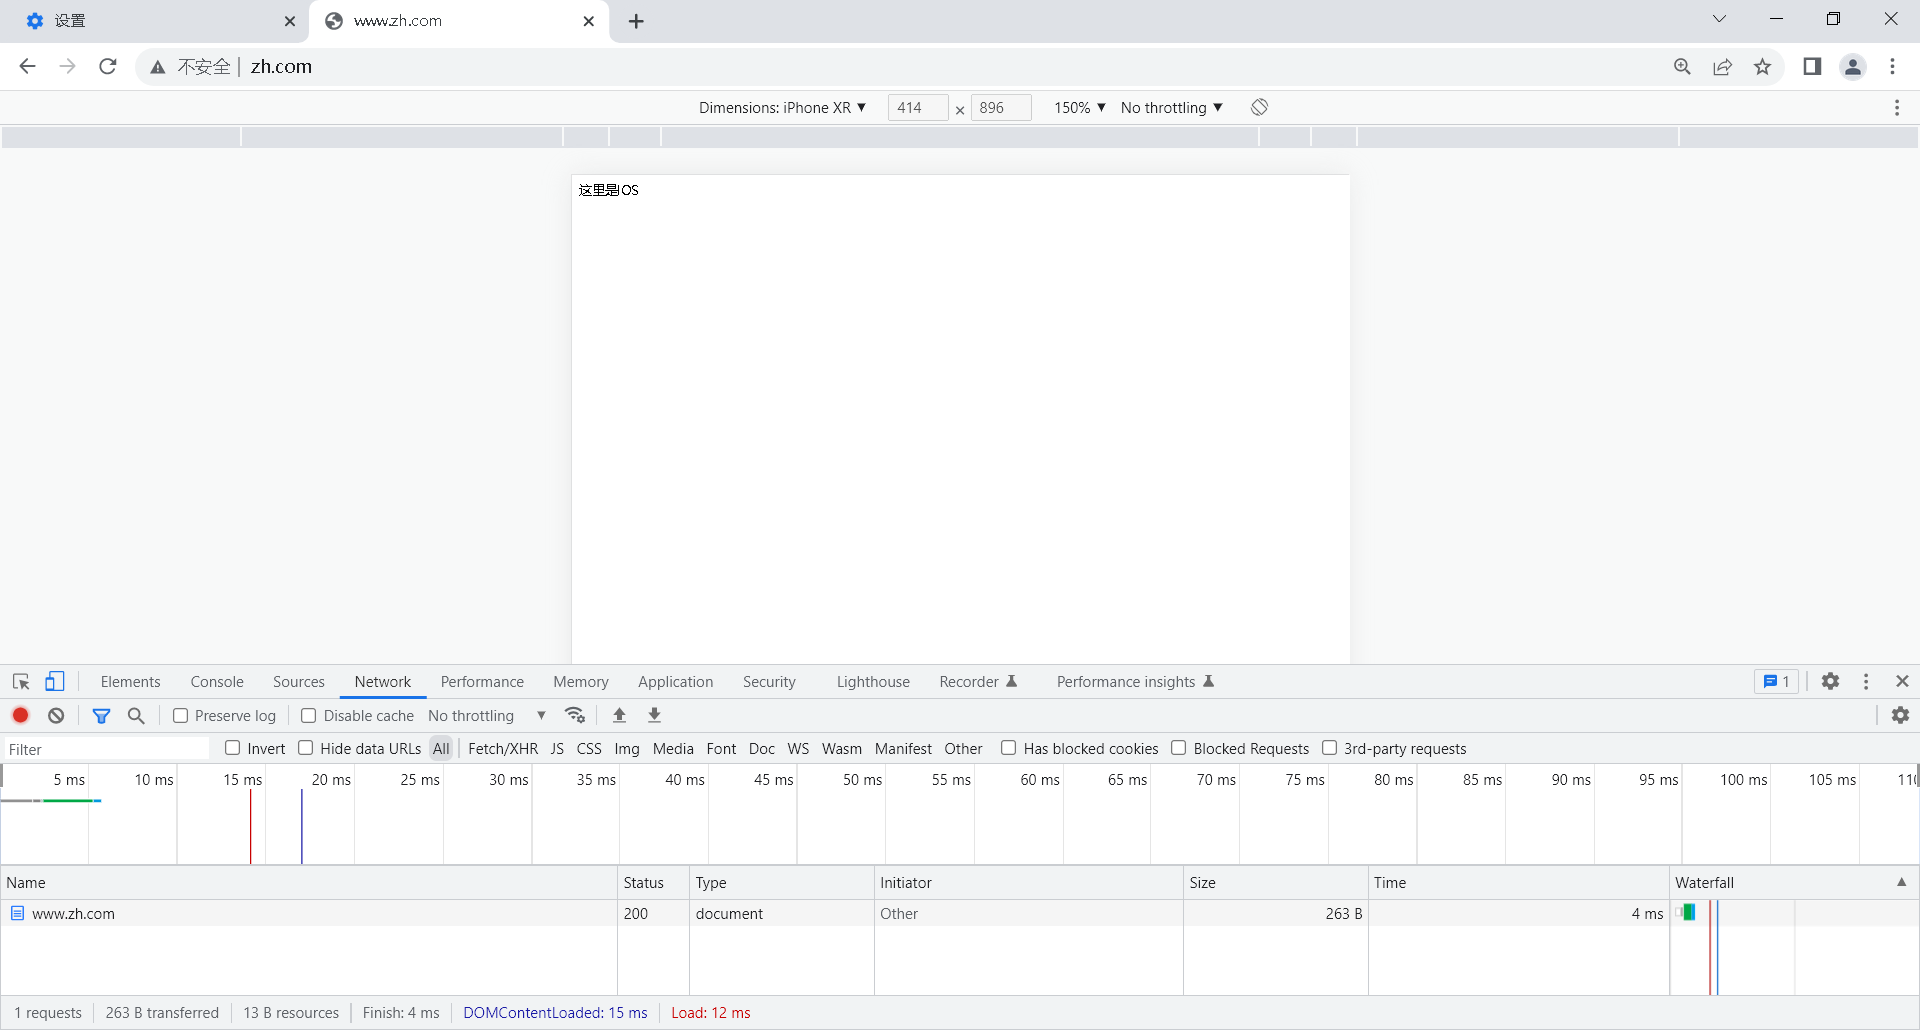Filter requests by Fetch/XHR
The width and height of the screenshot is (1920, 1030).
click(x=503, y=749)
